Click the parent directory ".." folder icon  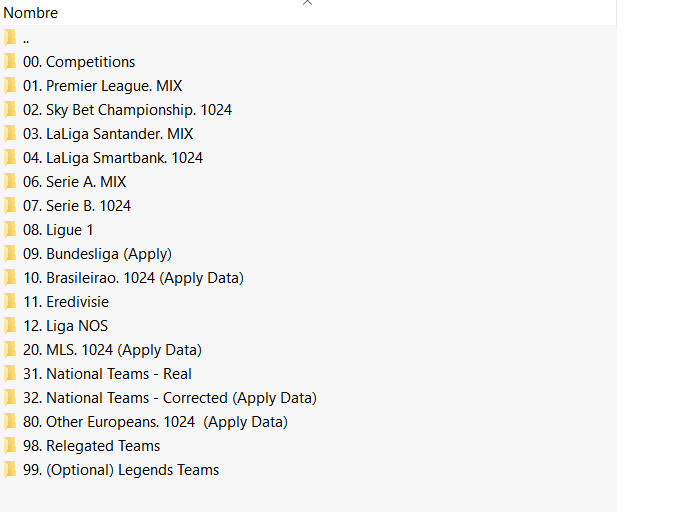click(10, 38)
